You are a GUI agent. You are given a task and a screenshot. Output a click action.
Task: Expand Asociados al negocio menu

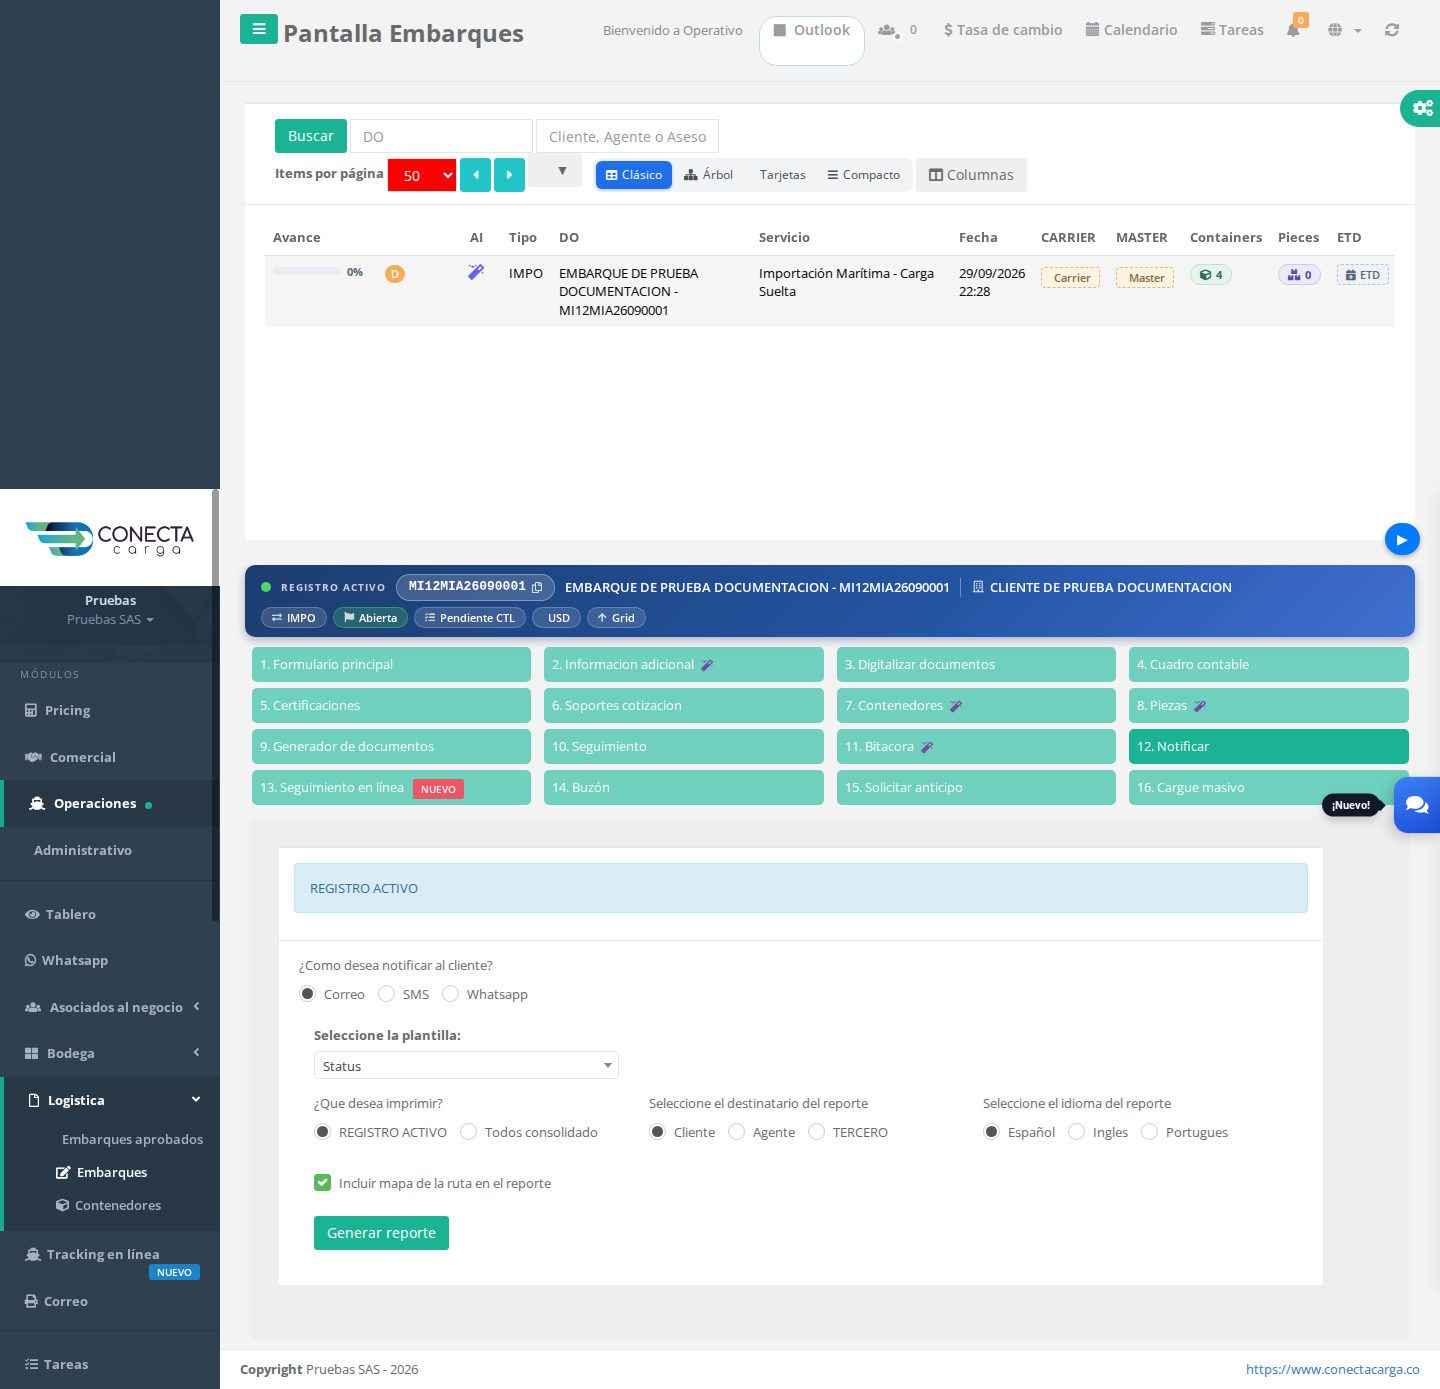pyautogui.click(x=110, y=1007)
